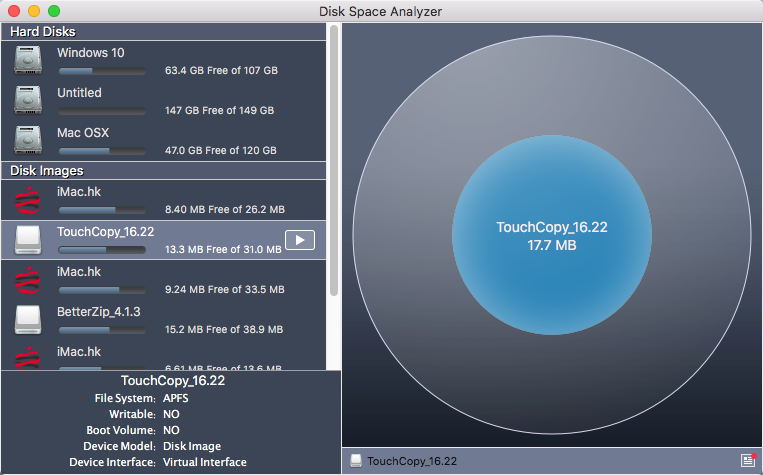Click the APFS file system value
Image resolution: width=763 pixels, height=475 pixels.
point(176,398)
